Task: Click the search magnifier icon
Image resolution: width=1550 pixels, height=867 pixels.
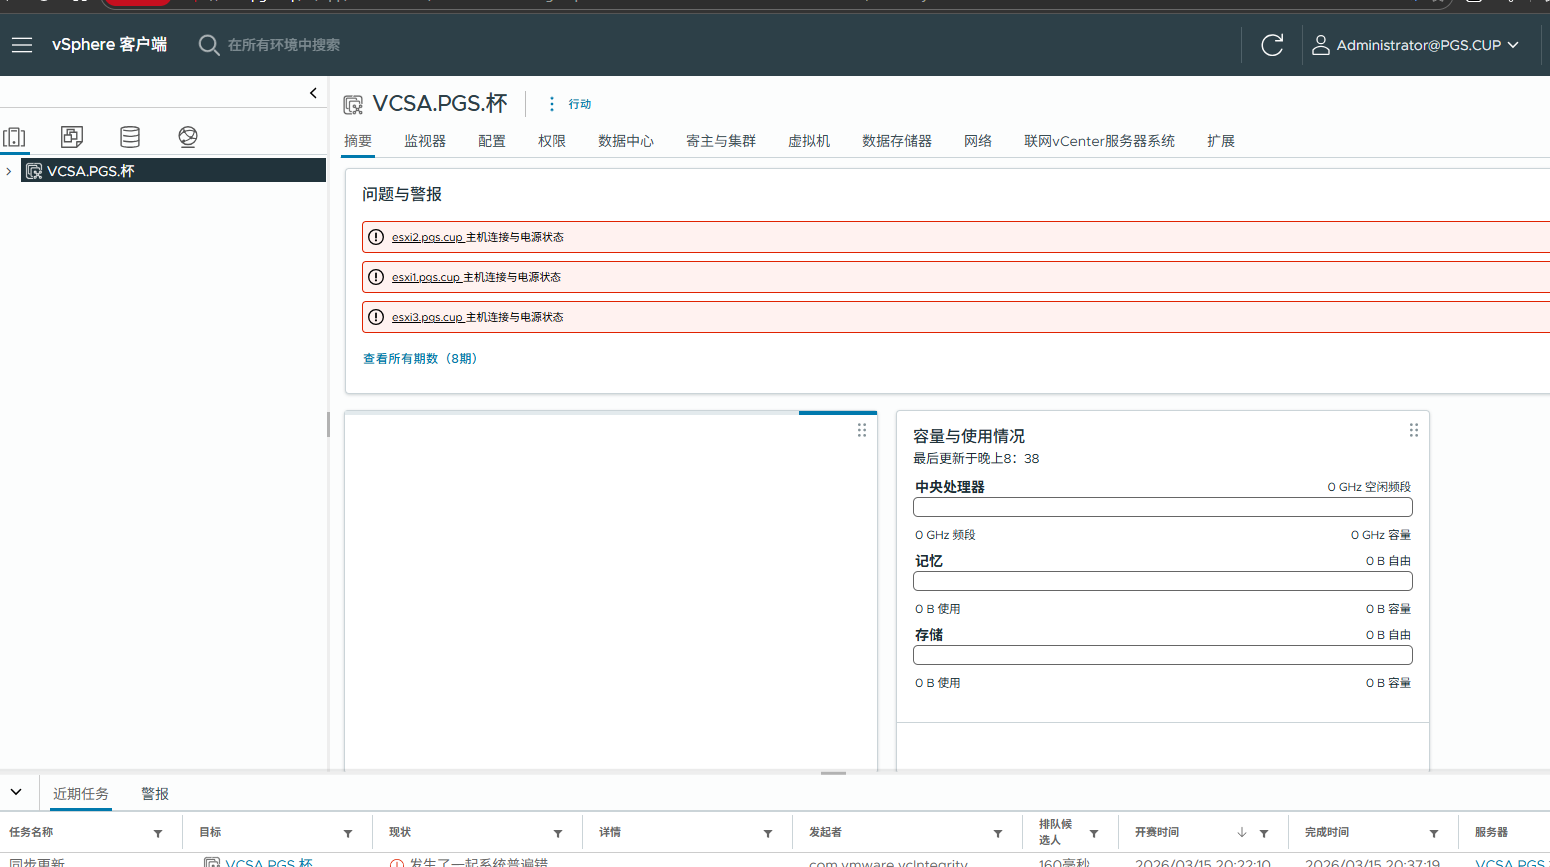Action: point(208,45)
